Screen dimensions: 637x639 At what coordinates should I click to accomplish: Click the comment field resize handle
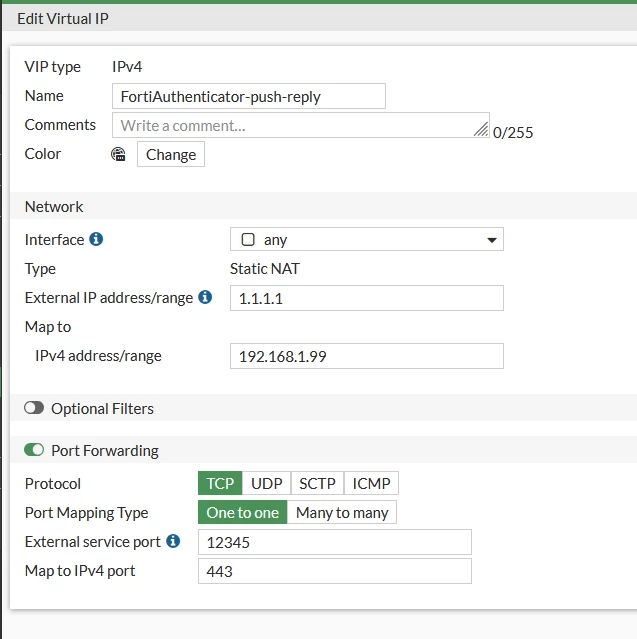point(481,130)
